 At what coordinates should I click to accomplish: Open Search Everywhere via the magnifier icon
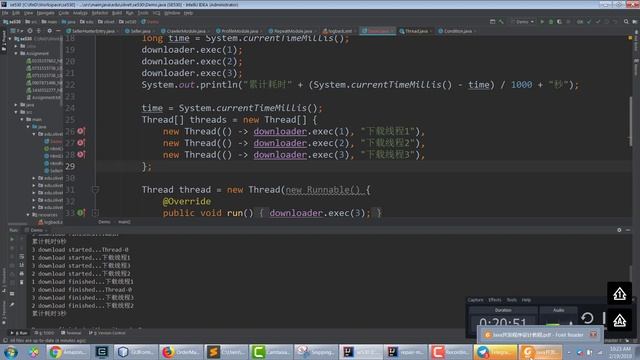click(x=626, y=22)
